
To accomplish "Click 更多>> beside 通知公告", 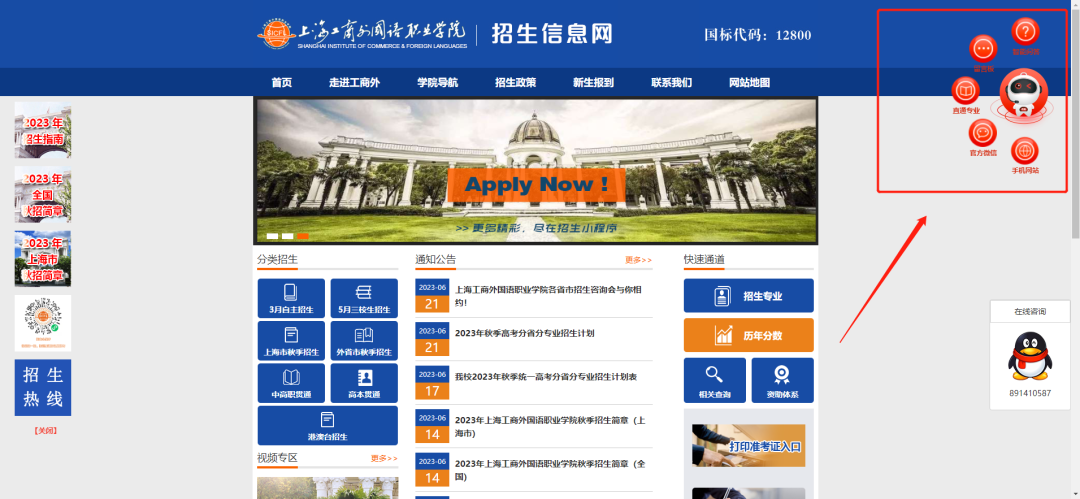I will 638,260.
